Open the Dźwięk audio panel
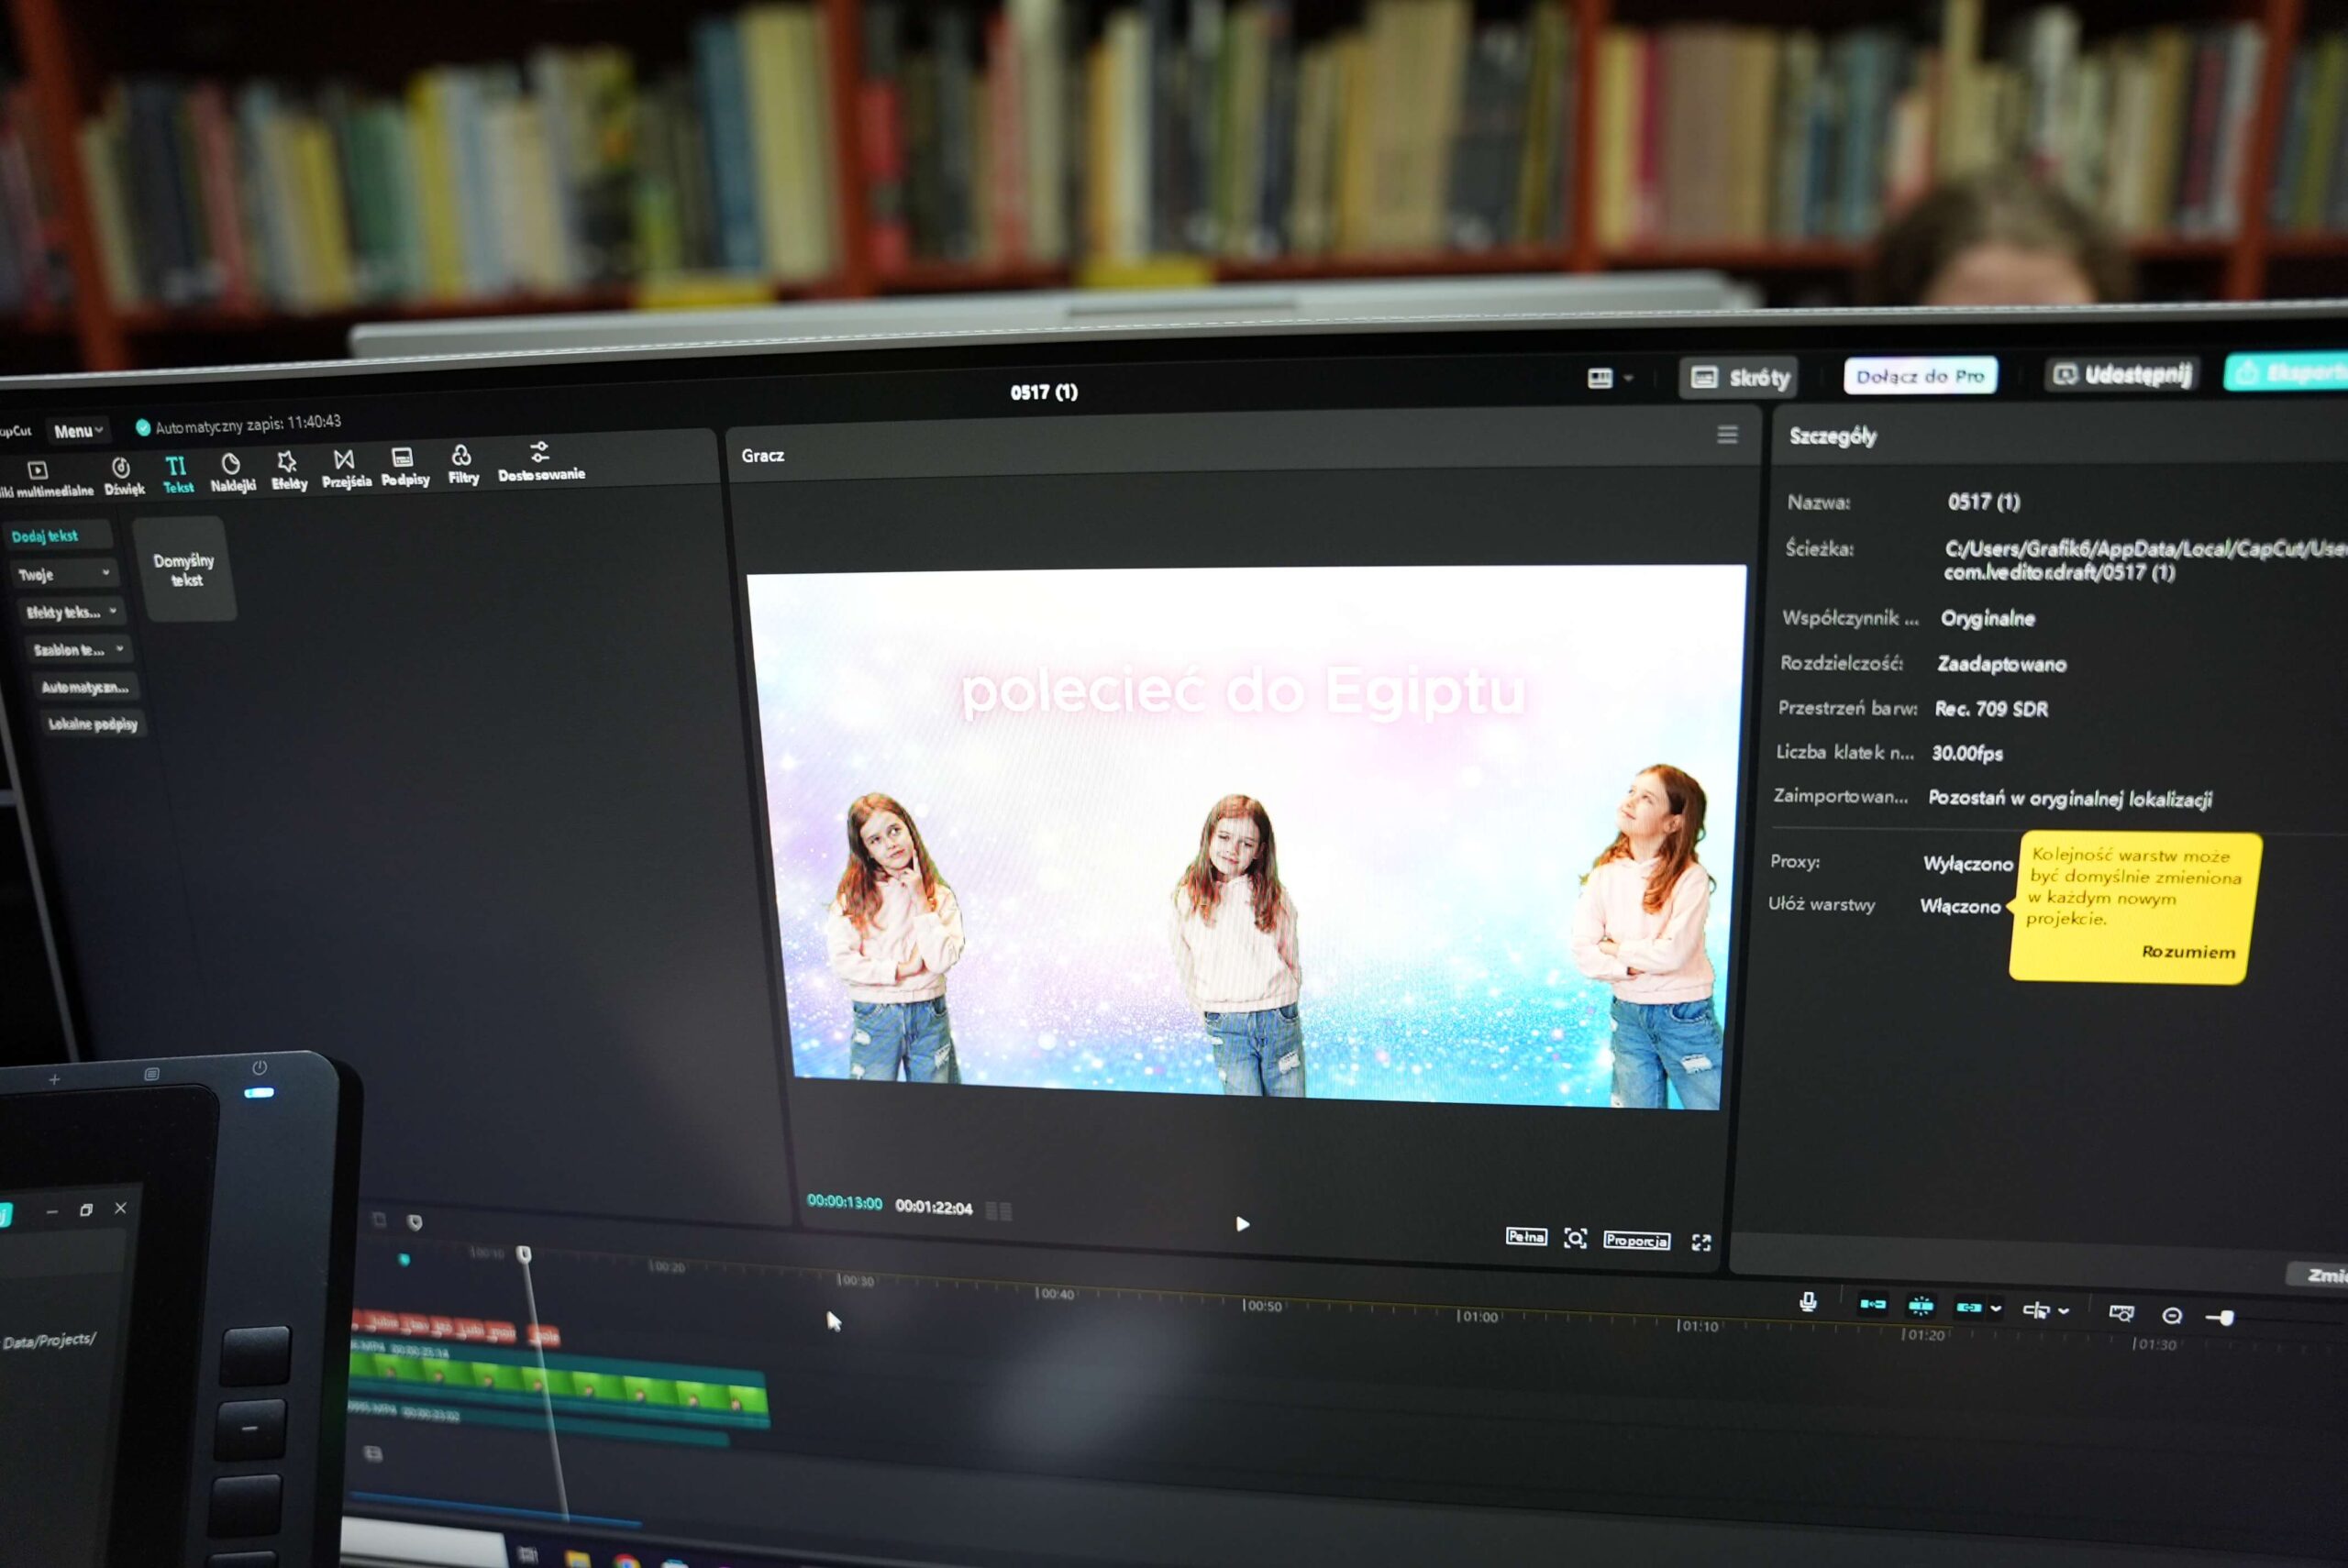2348x1568 pixels. (123, 476)
